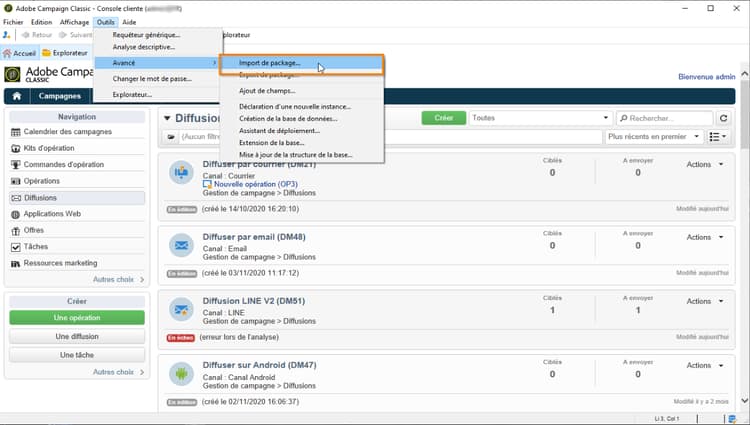Select Import de package menu entry
Screen dimensions: 750x425
click(301, 63)
